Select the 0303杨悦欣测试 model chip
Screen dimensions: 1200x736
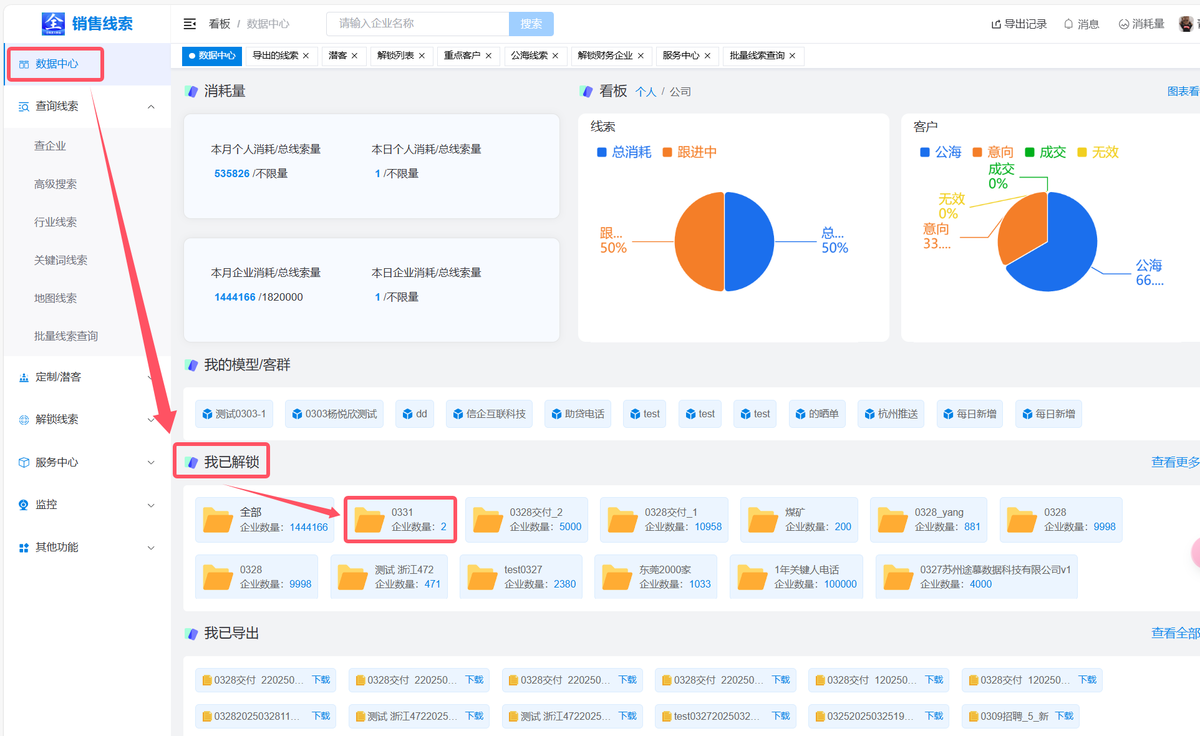335,414
